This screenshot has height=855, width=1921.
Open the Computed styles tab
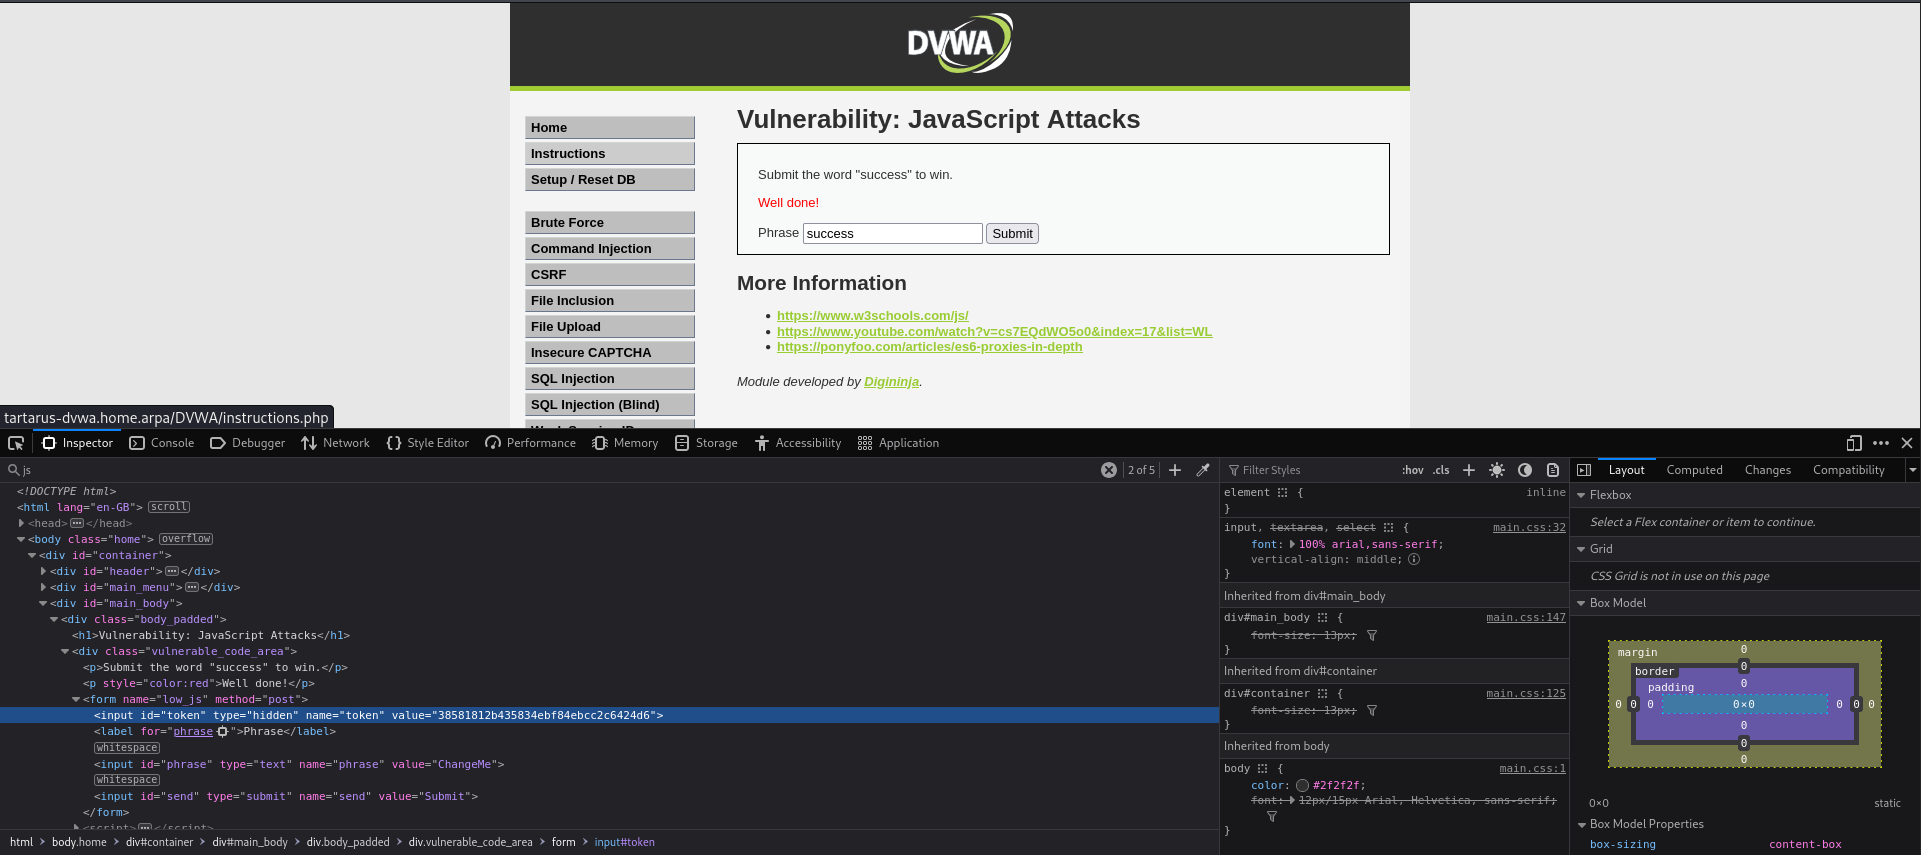1694,470
